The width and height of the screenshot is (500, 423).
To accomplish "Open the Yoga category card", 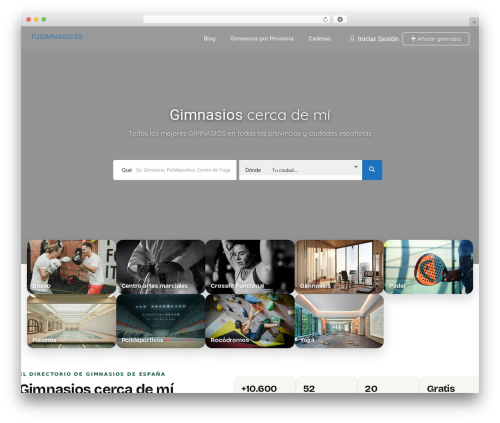I will point(339,321).
